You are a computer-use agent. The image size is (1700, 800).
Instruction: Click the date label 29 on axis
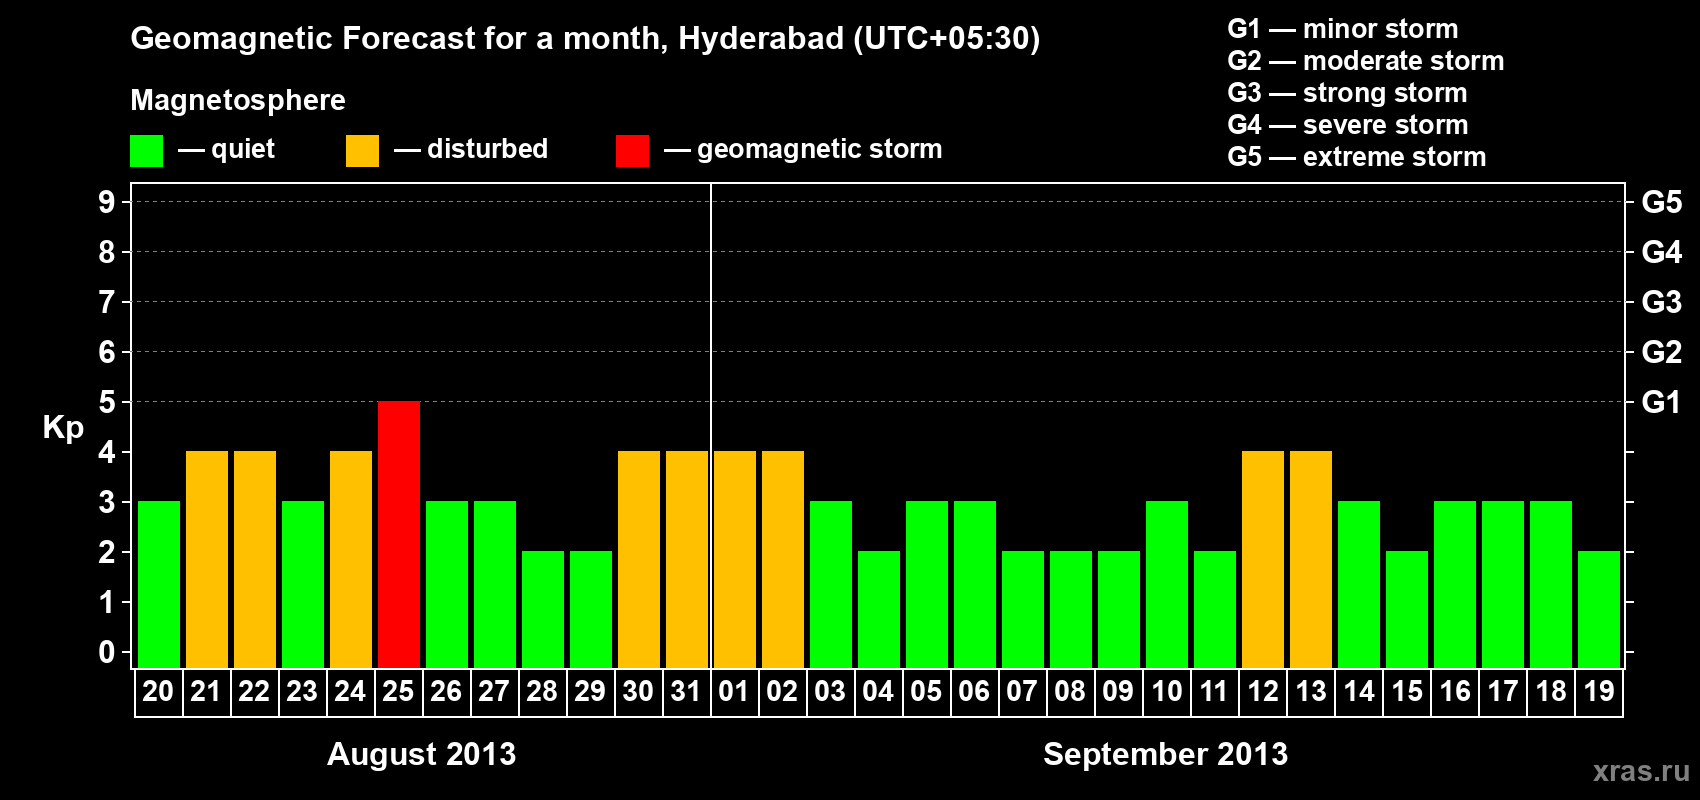(x=590, y=692)
